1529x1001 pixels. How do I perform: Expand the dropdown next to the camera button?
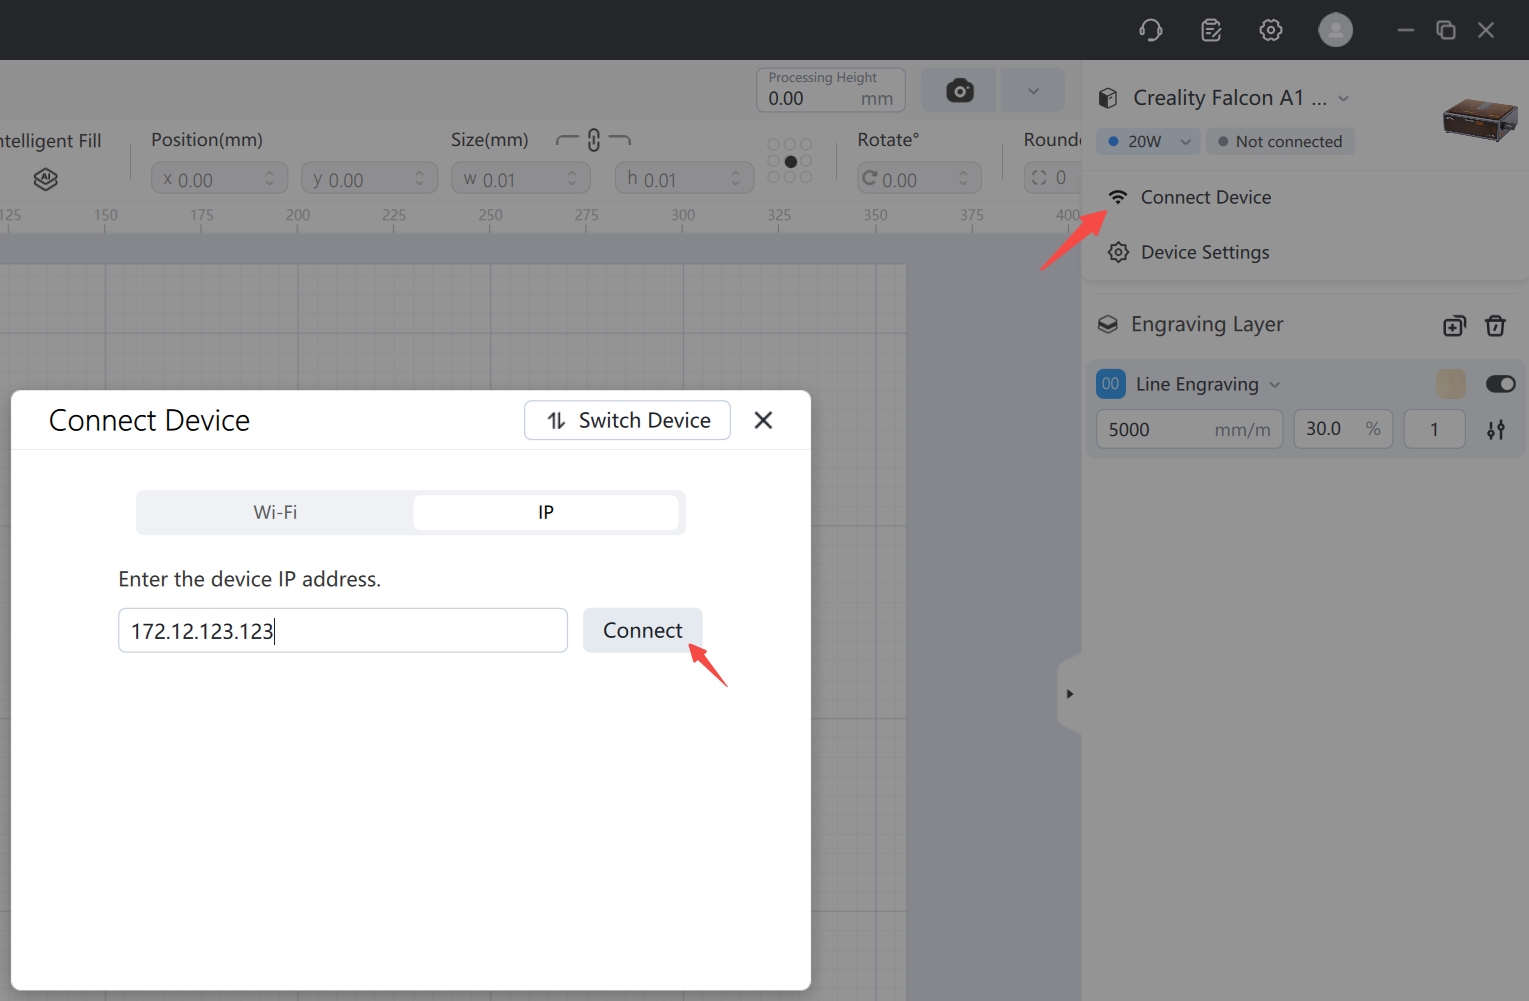click(1033, 91)
